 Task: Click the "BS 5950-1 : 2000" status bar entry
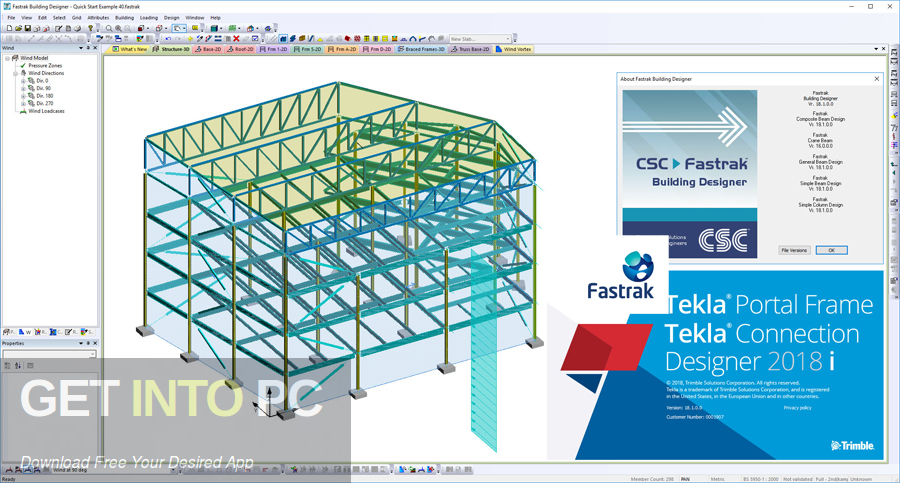point(761,479)
